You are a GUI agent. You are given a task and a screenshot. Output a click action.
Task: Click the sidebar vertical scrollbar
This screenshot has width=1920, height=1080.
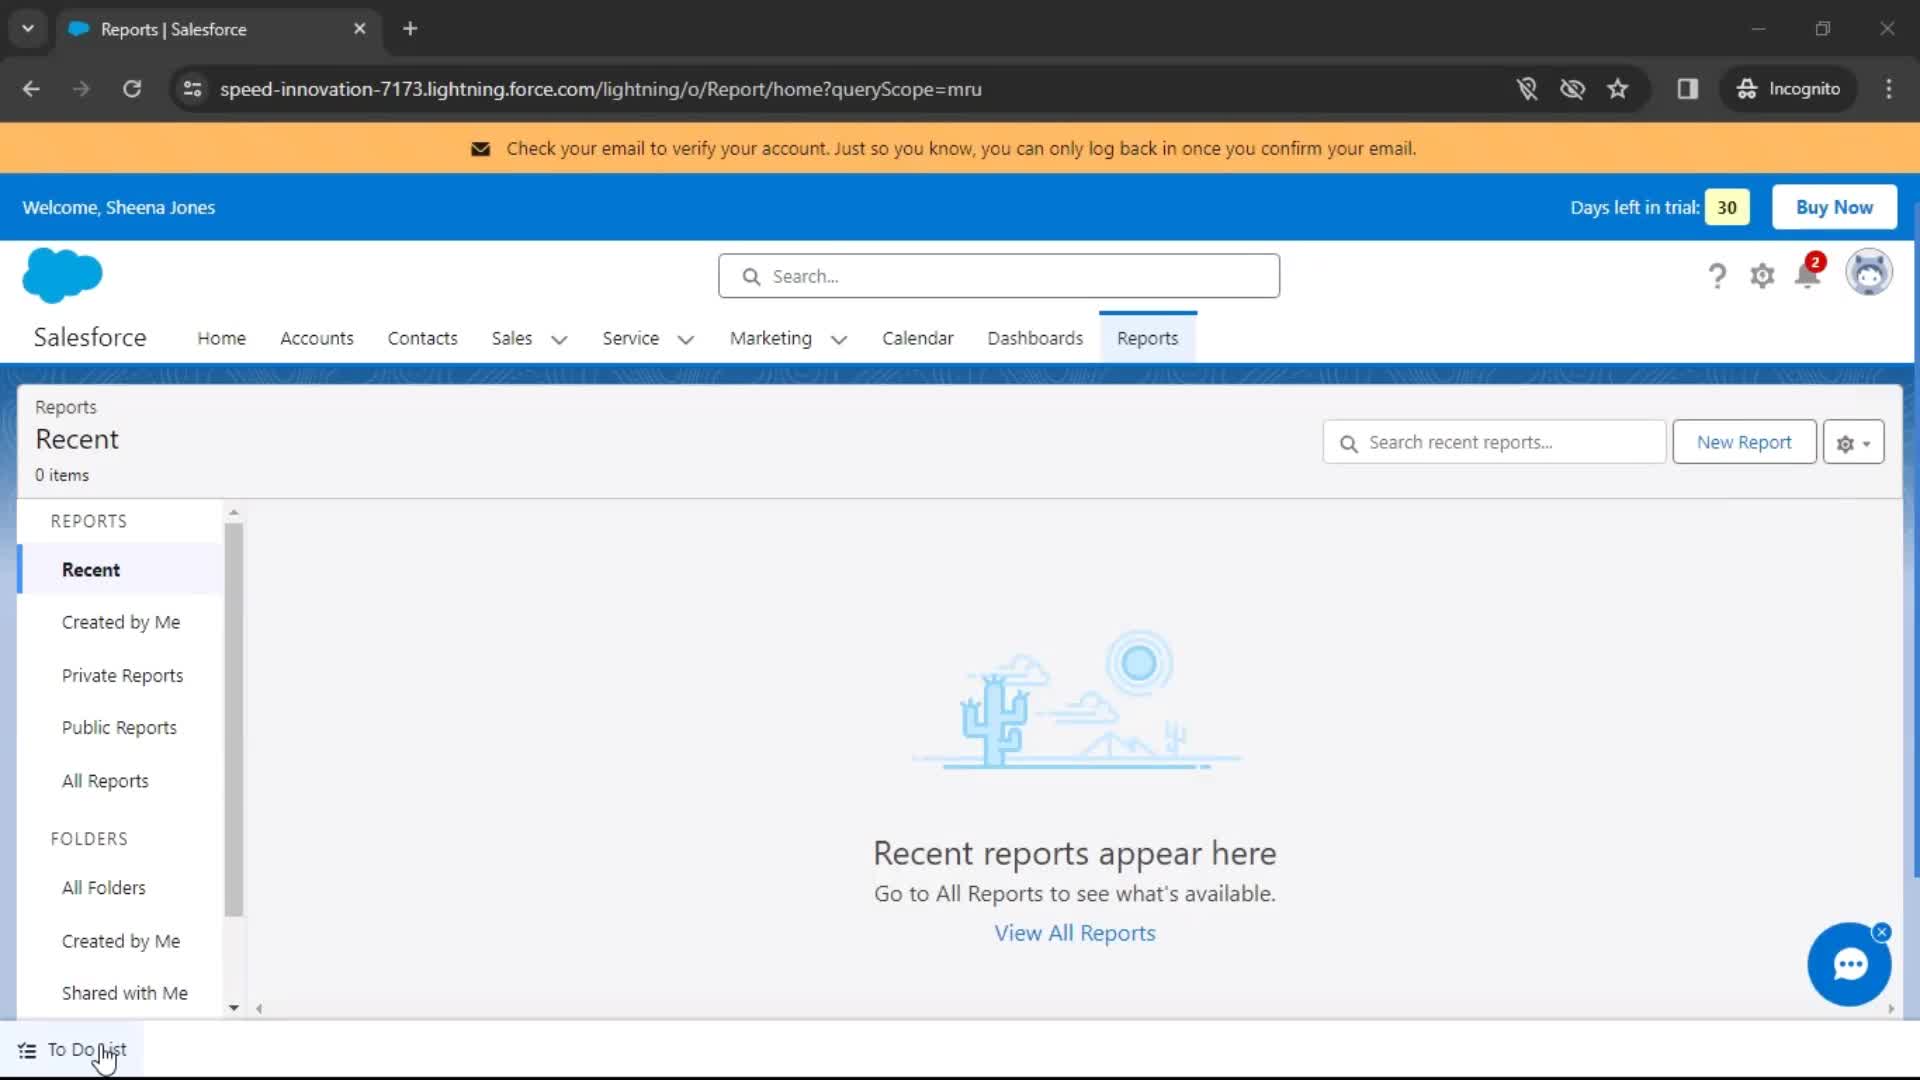click(234, 720)
